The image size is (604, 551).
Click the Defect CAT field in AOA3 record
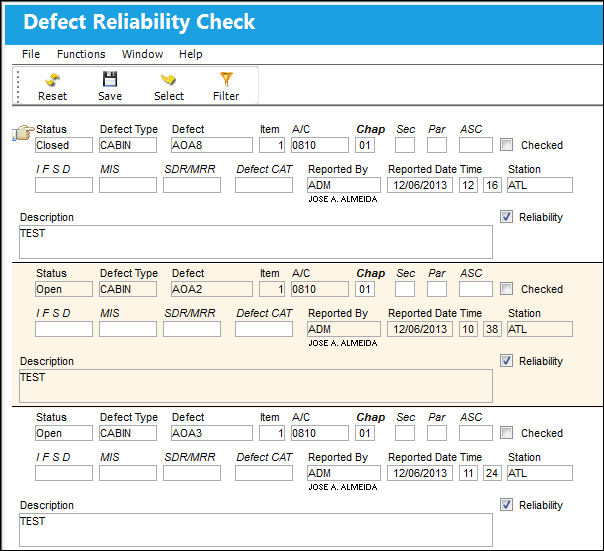(264, 473)
